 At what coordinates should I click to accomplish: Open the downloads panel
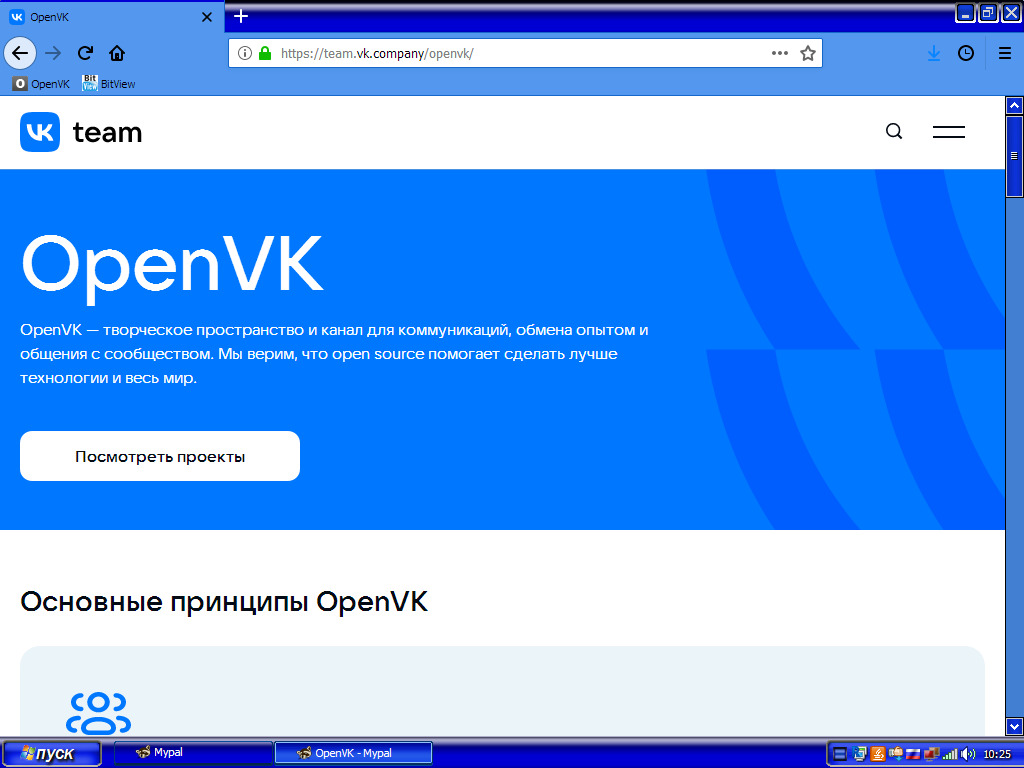coord(934,53)
